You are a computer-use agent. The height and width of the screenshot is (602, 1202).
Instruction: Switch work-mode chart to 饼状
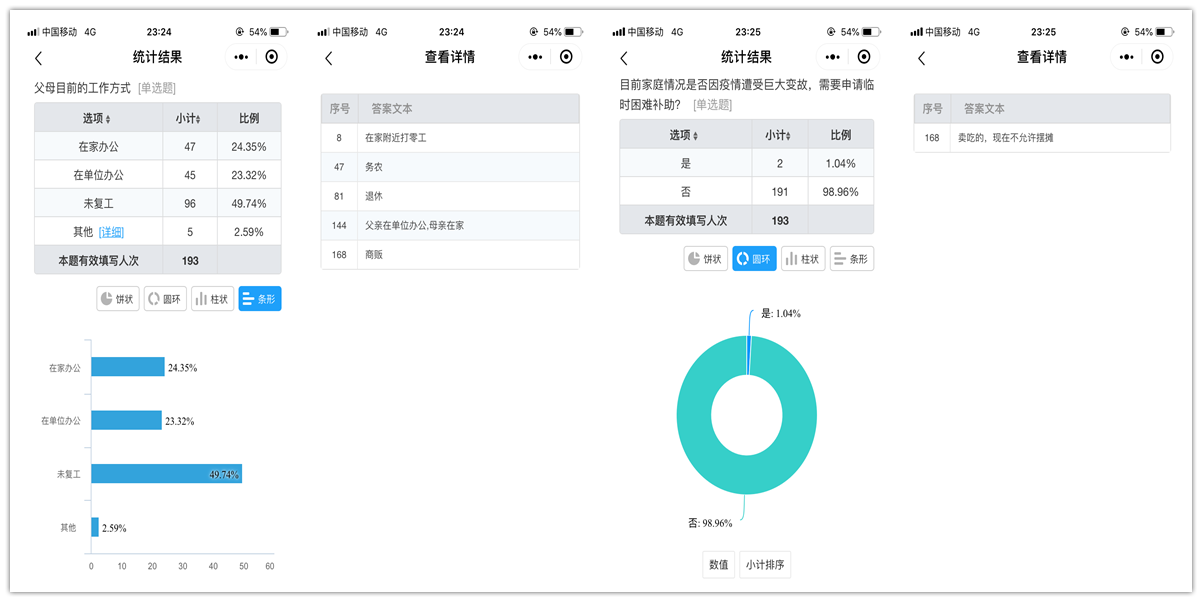coord(118,298)
